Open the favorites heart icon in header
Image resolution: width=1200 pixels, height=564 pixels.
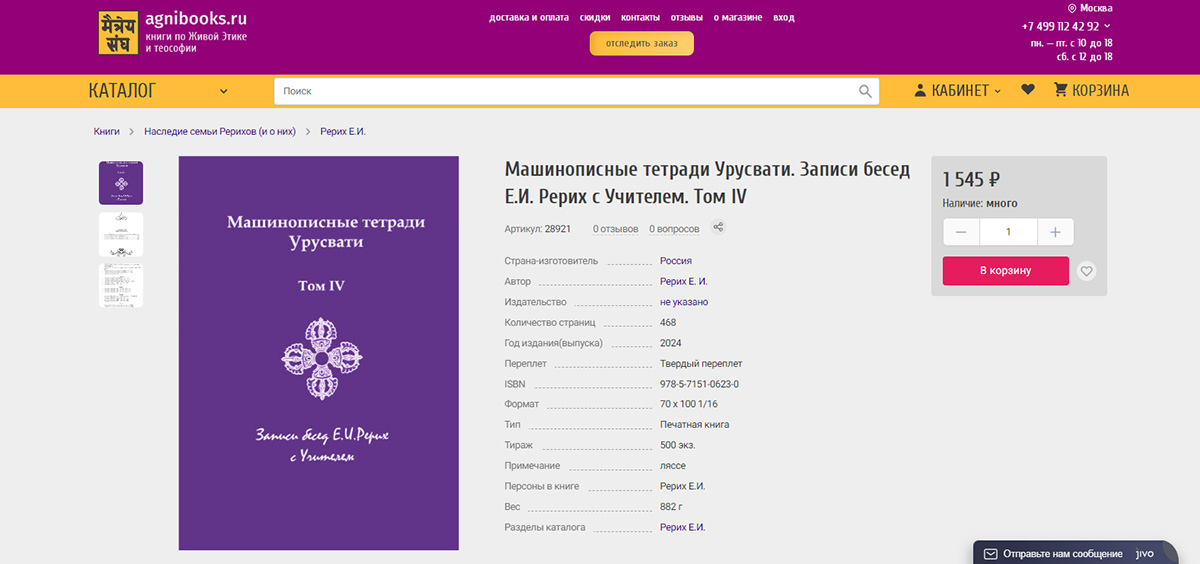[1027, 90]
